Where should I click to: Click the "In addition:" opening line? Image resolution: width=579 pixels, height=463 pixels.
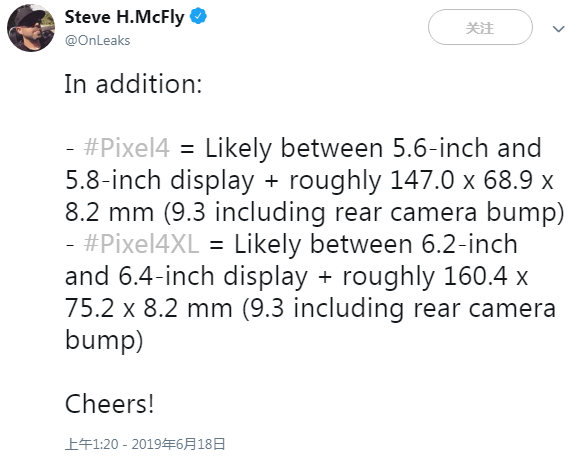133,84
